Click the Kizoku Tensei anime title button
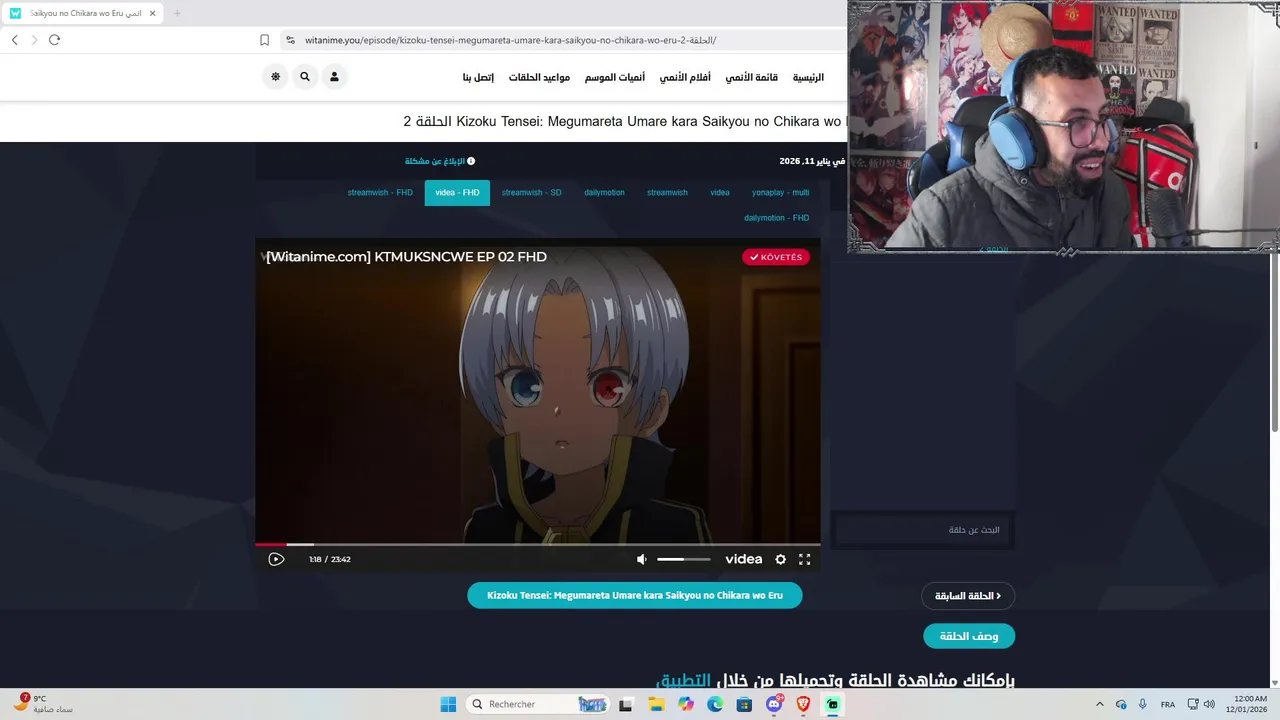The width and height of the screenshot is (1280, 720). pos(635,595)
